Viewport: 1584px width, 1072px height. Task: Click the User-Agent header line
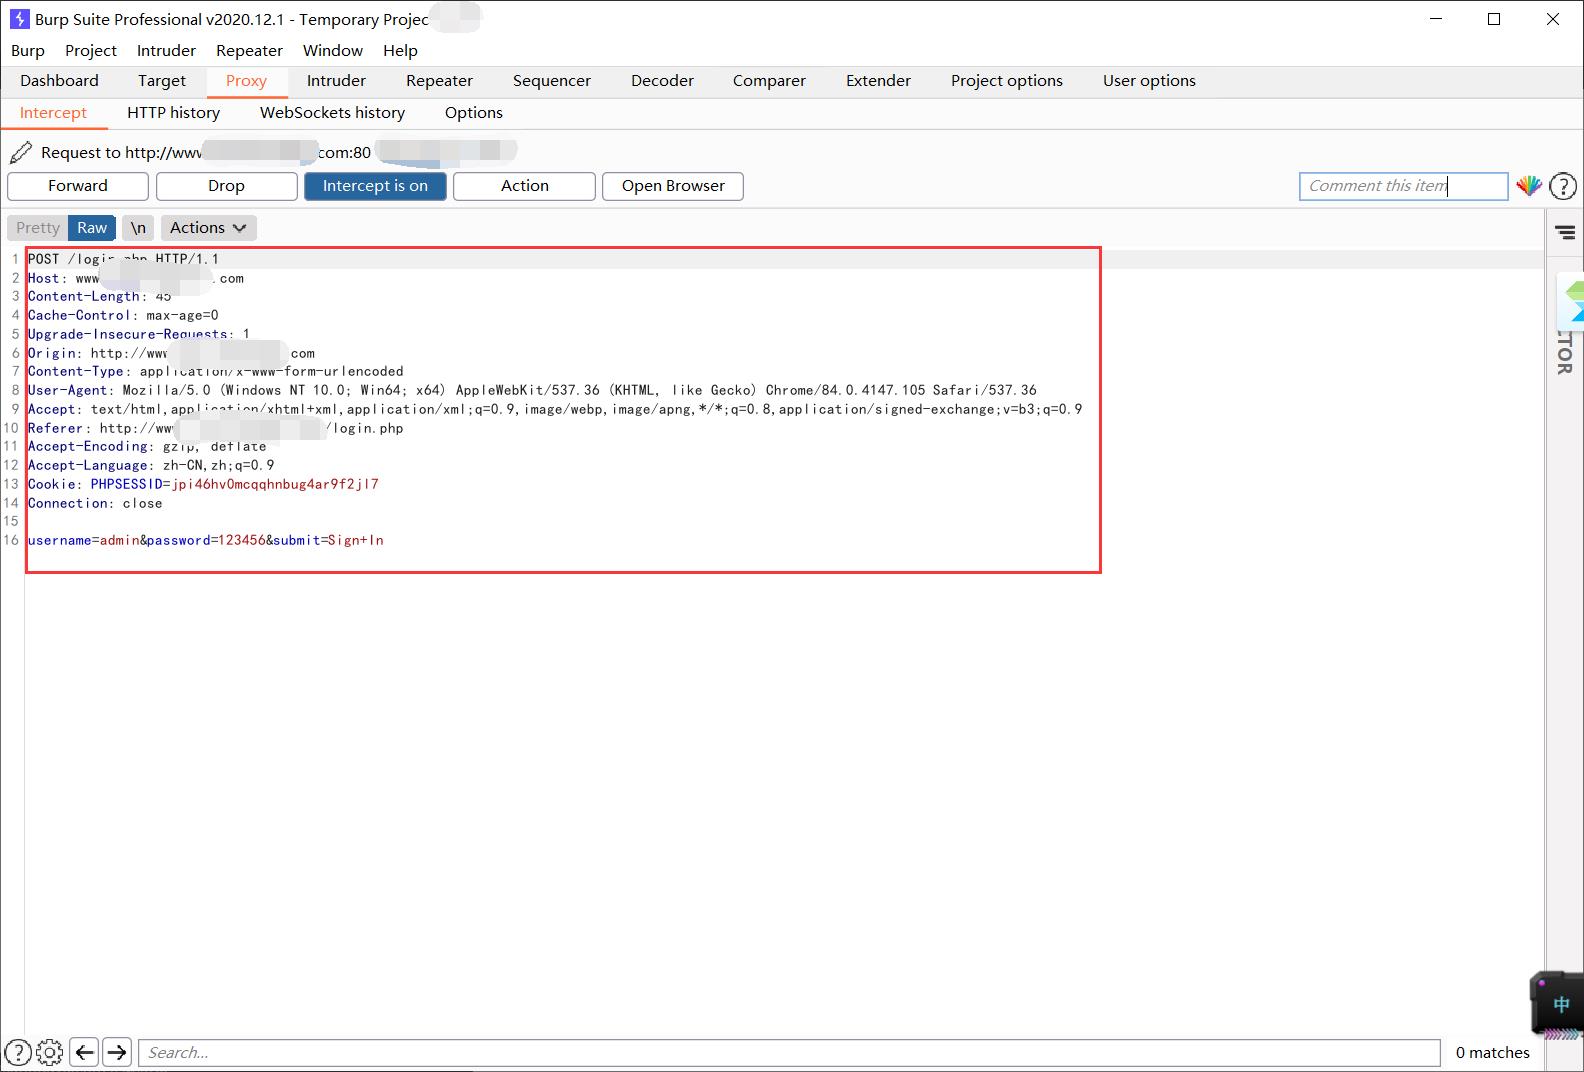tap(532, 390)
